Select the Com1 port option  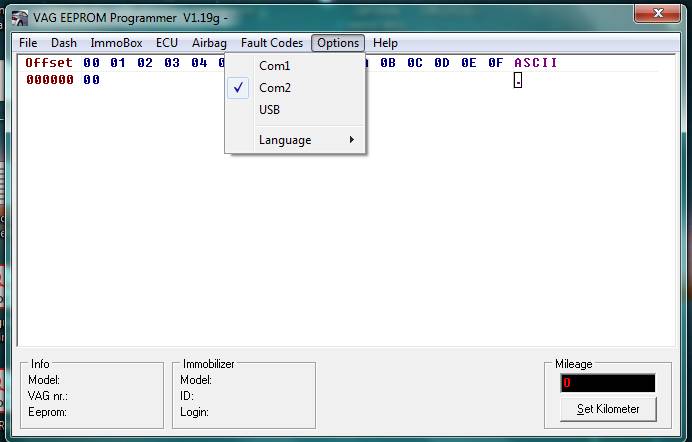click(274, 65)
